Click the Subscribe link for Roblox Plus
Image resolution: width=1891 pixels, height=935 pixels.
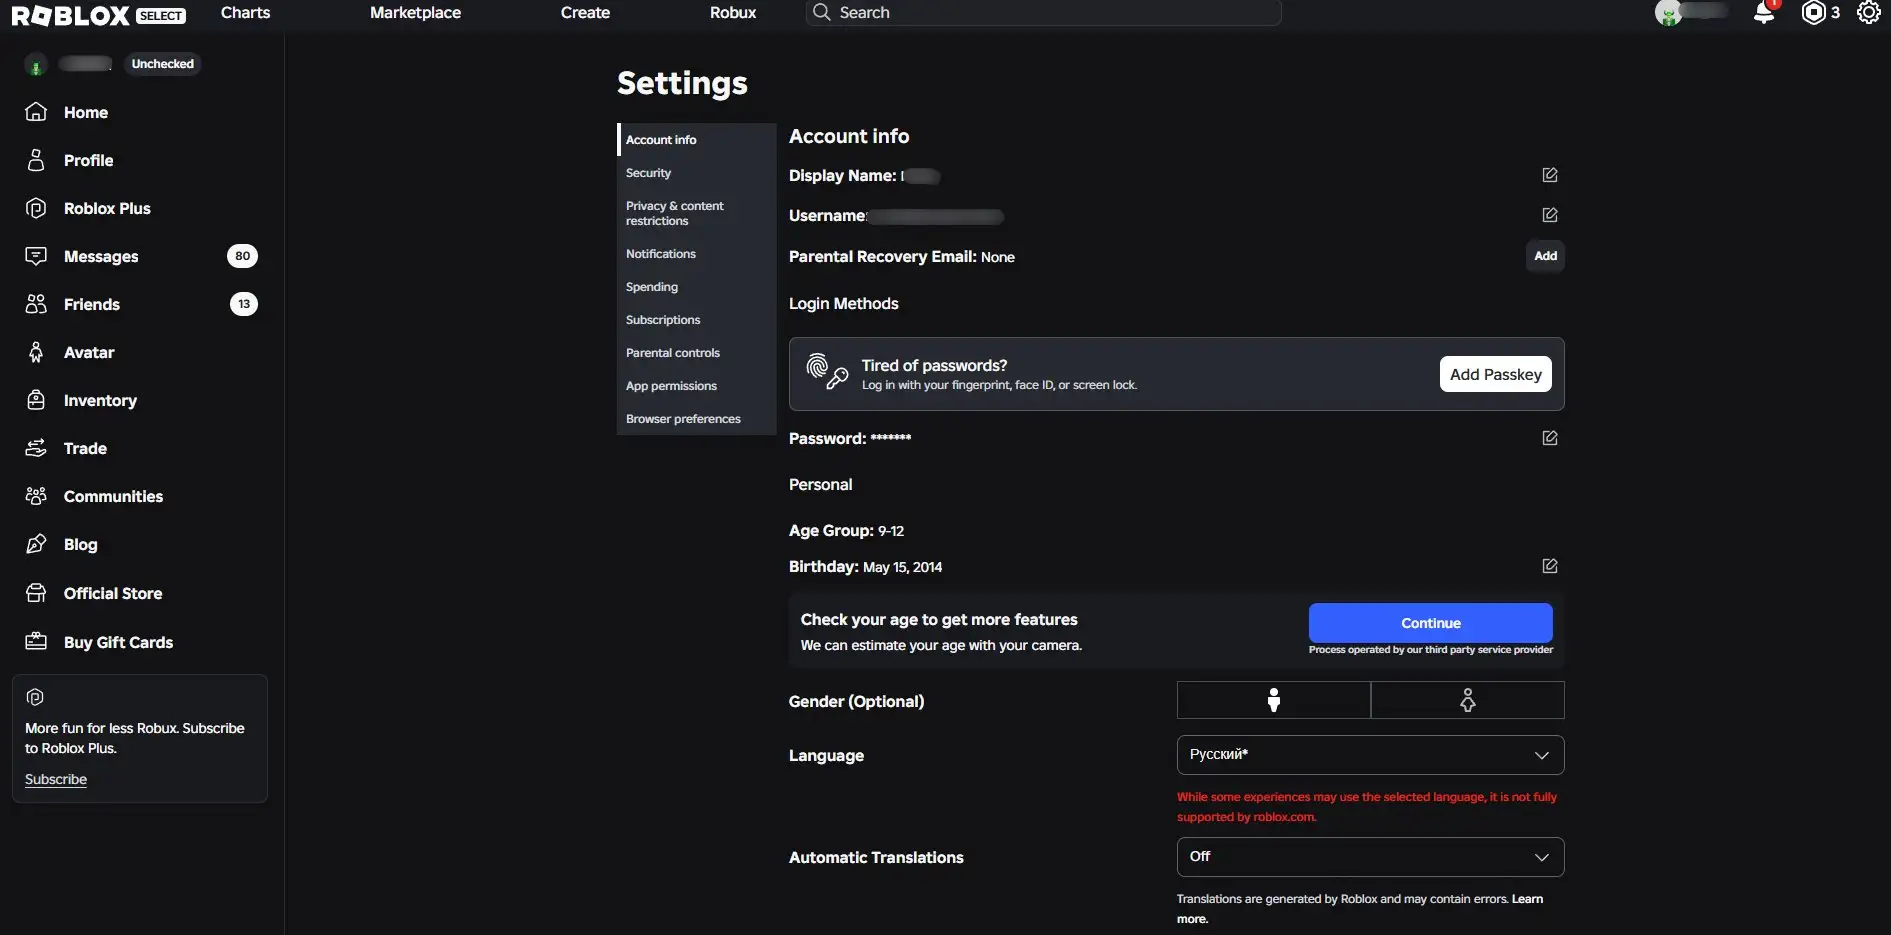coord(56,779)
